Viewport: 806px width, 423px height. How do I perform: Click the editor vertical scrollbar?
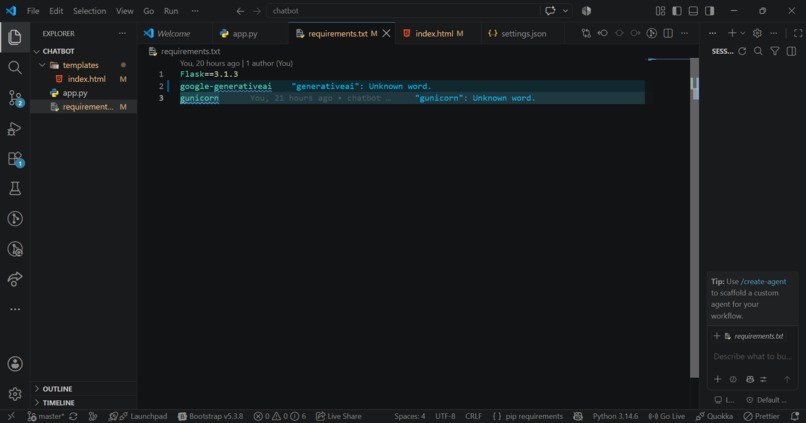click(x=694, y=218)
